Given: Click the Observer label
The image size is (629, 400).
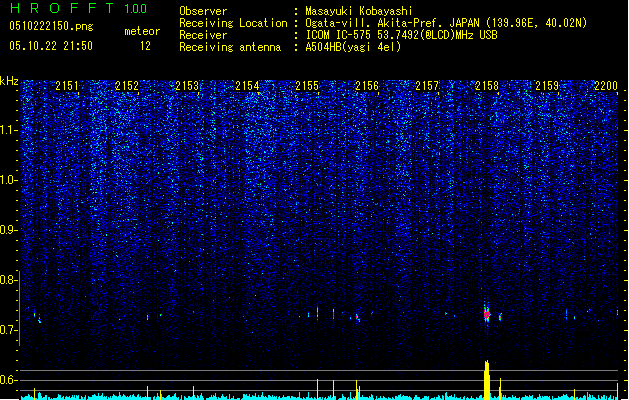Looking at the screenshot, I should (203, 11).
